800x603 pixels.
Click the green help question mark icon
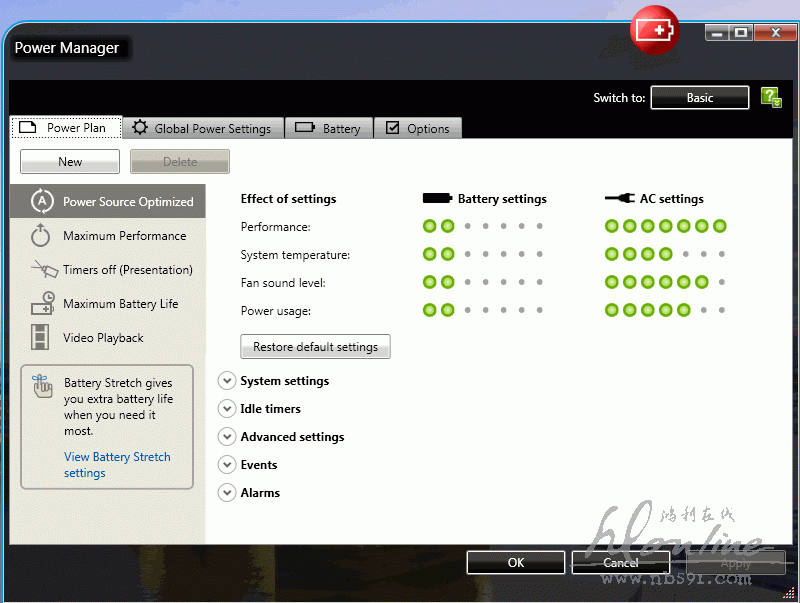pos(770,97)
